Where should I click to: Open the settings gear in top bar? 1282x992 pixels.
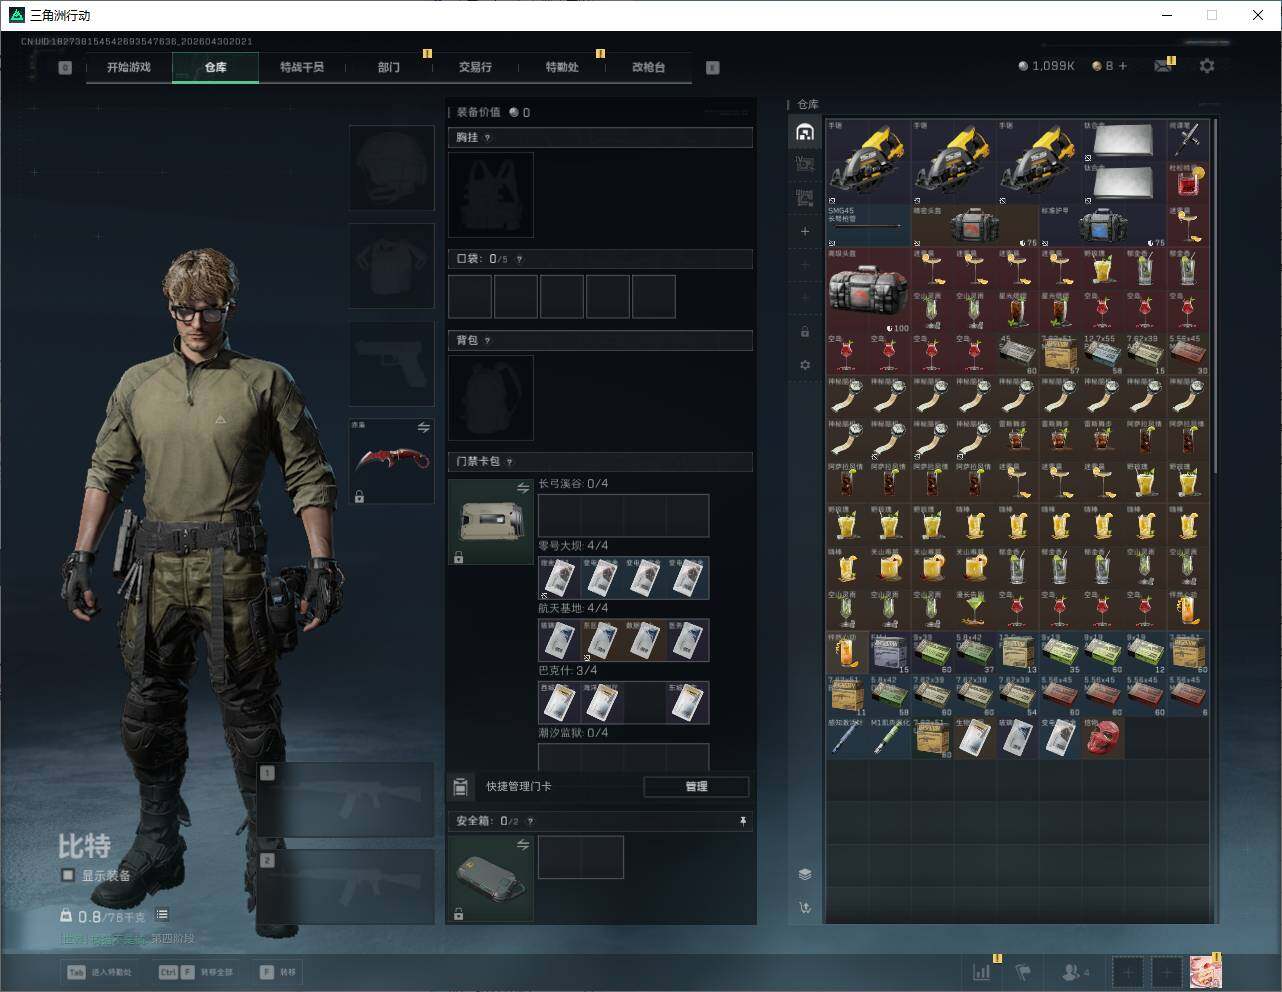(x=1207, y=66)
